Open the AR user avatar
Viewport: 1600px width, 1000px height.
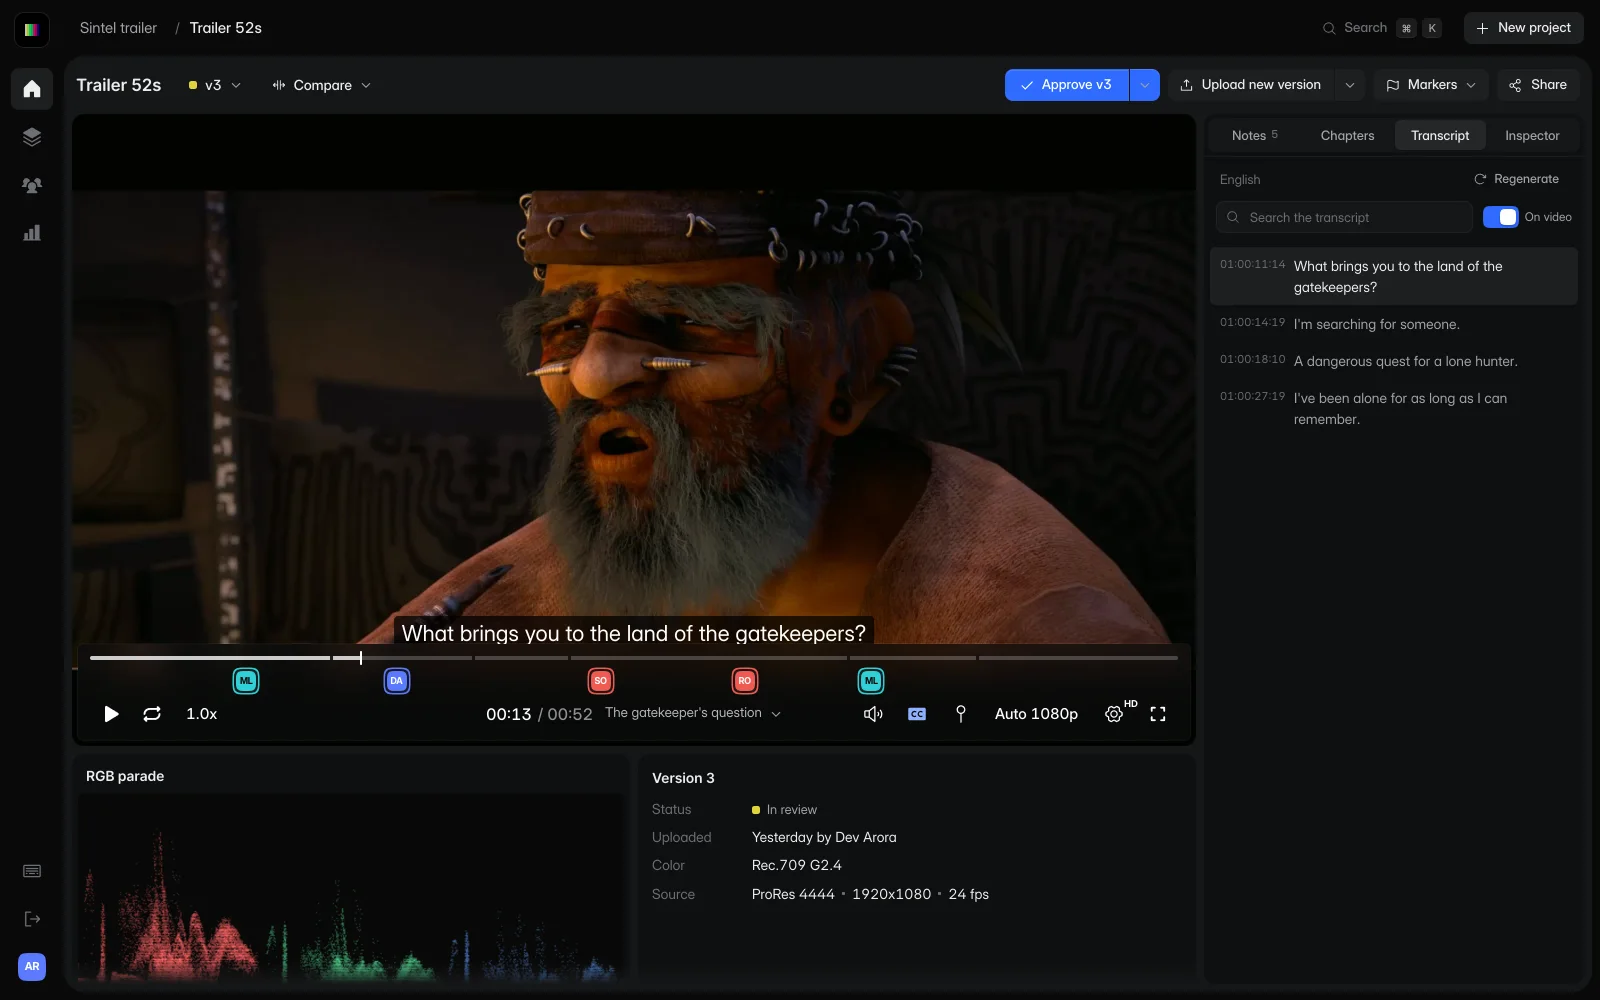32,967
